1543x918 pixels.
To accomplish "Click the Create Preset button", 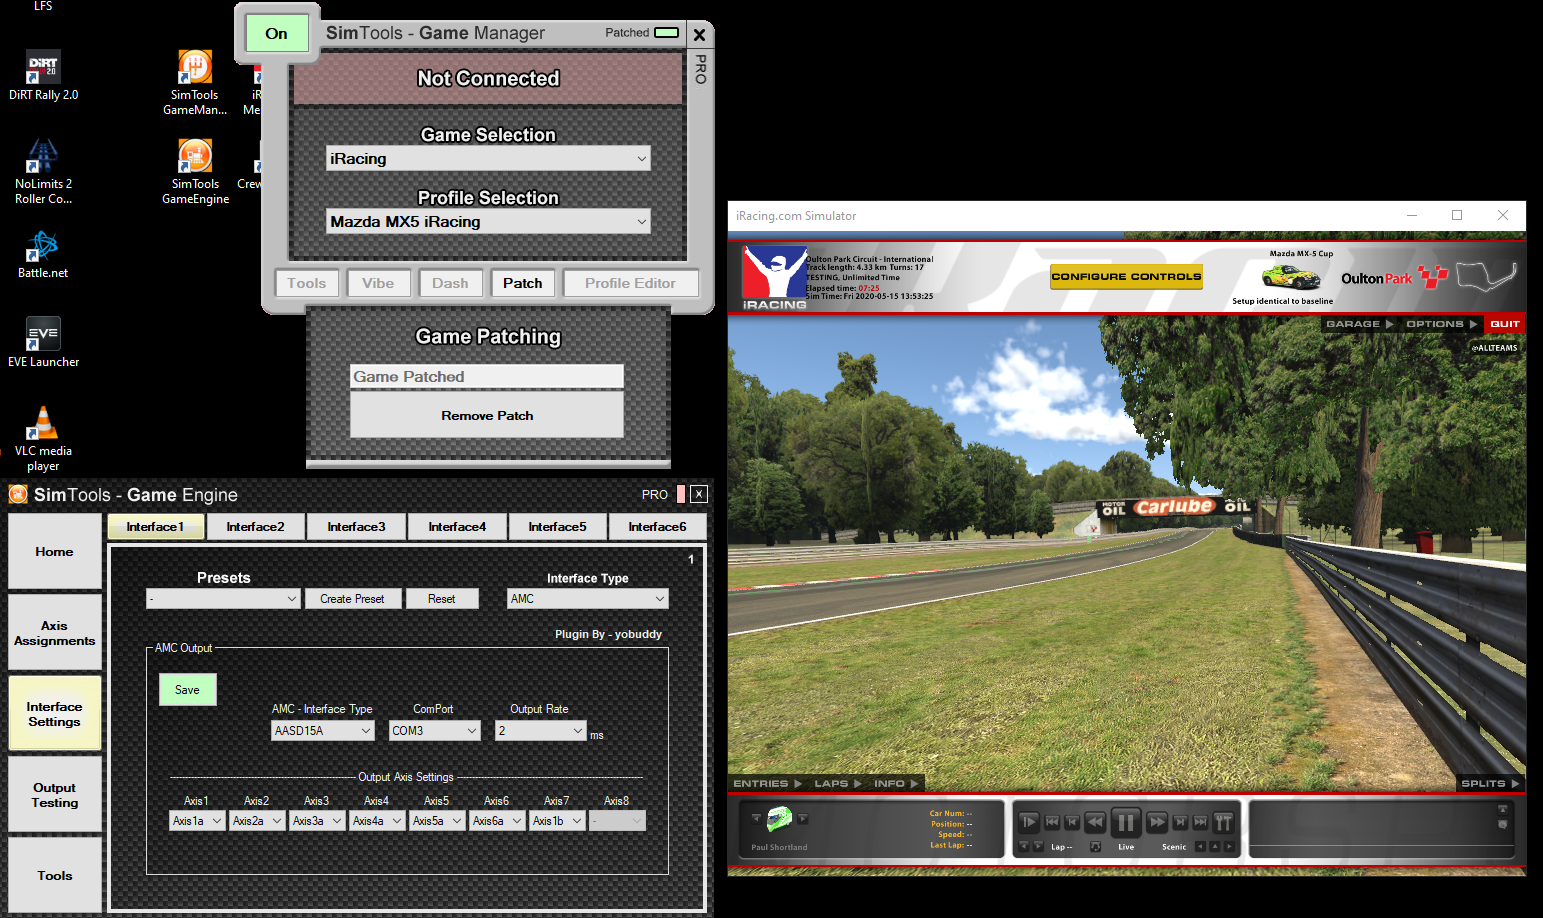I will (352, 599).
